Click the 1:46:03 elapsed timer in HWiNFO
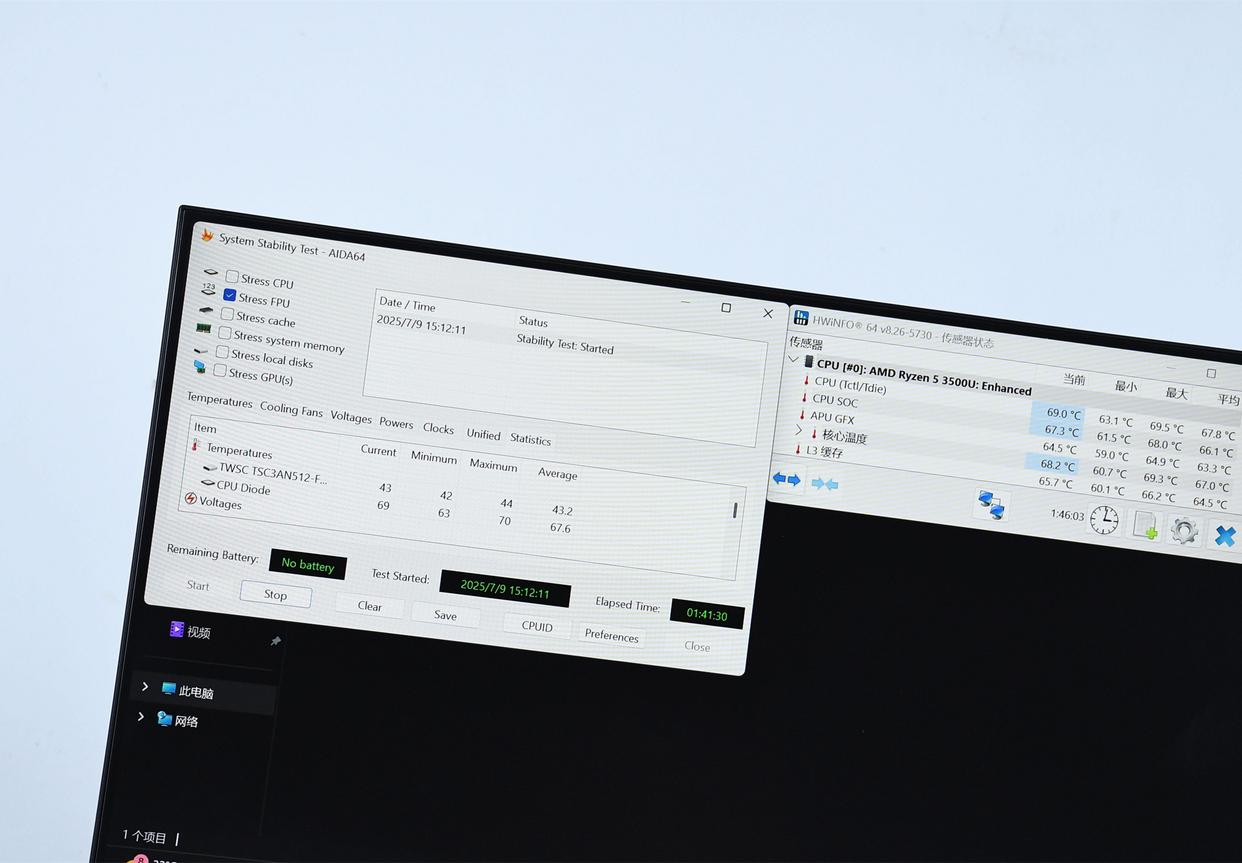Viewport: 1242px width, 863px height. point(1067,515)
